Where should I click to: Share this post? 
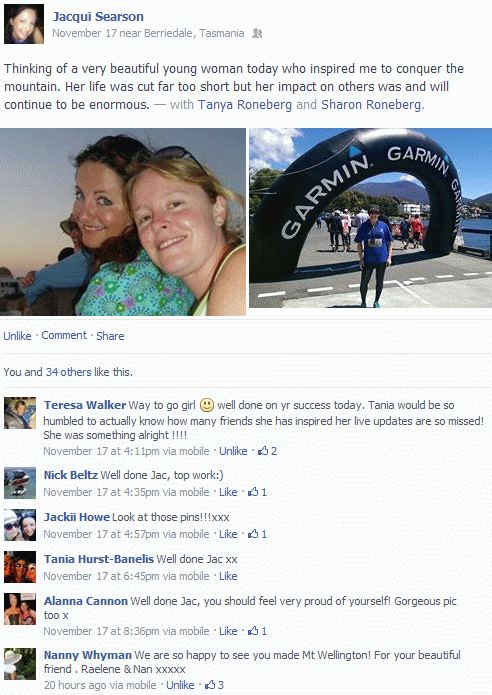(110, 336)
